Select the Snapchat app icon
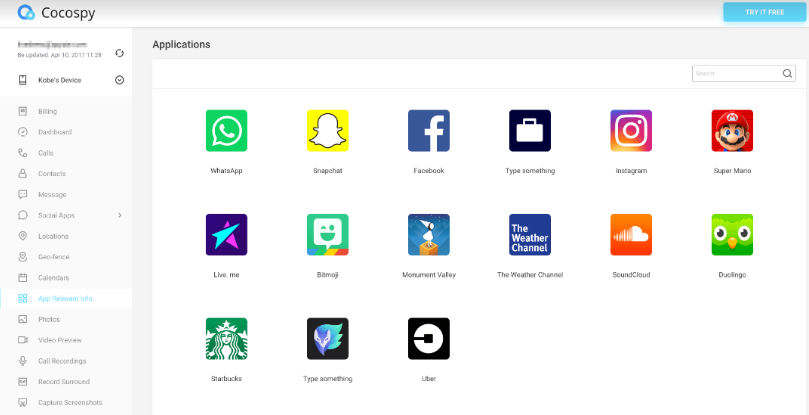This screenshot has height=415, width=809. pos(328,131)
